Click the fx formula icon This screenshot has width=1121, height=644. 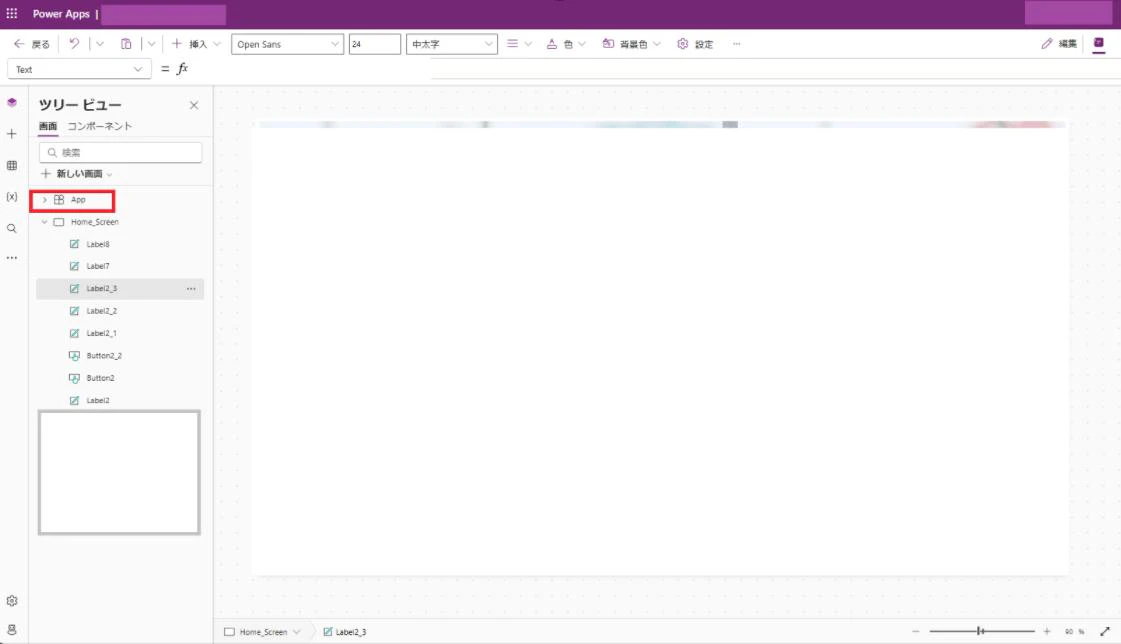(x=183, y=69)
